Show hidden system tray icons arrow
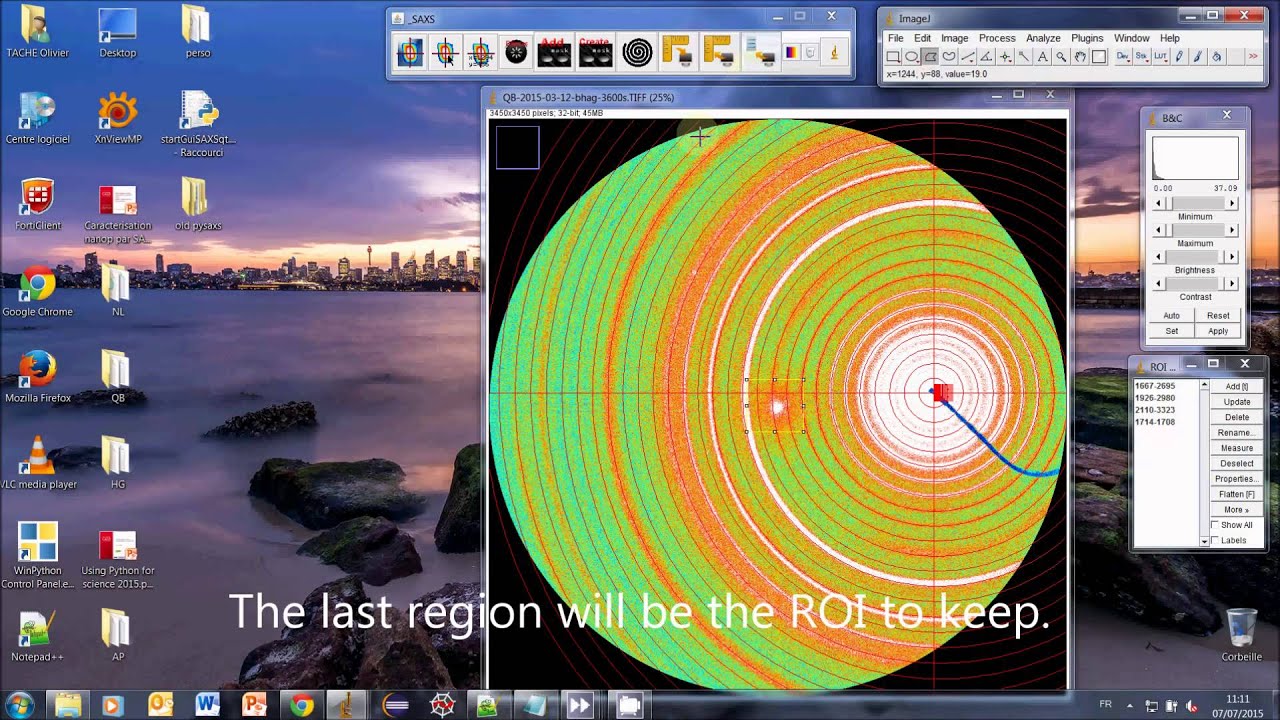The image size is (1280, 720). [1129, 705]
